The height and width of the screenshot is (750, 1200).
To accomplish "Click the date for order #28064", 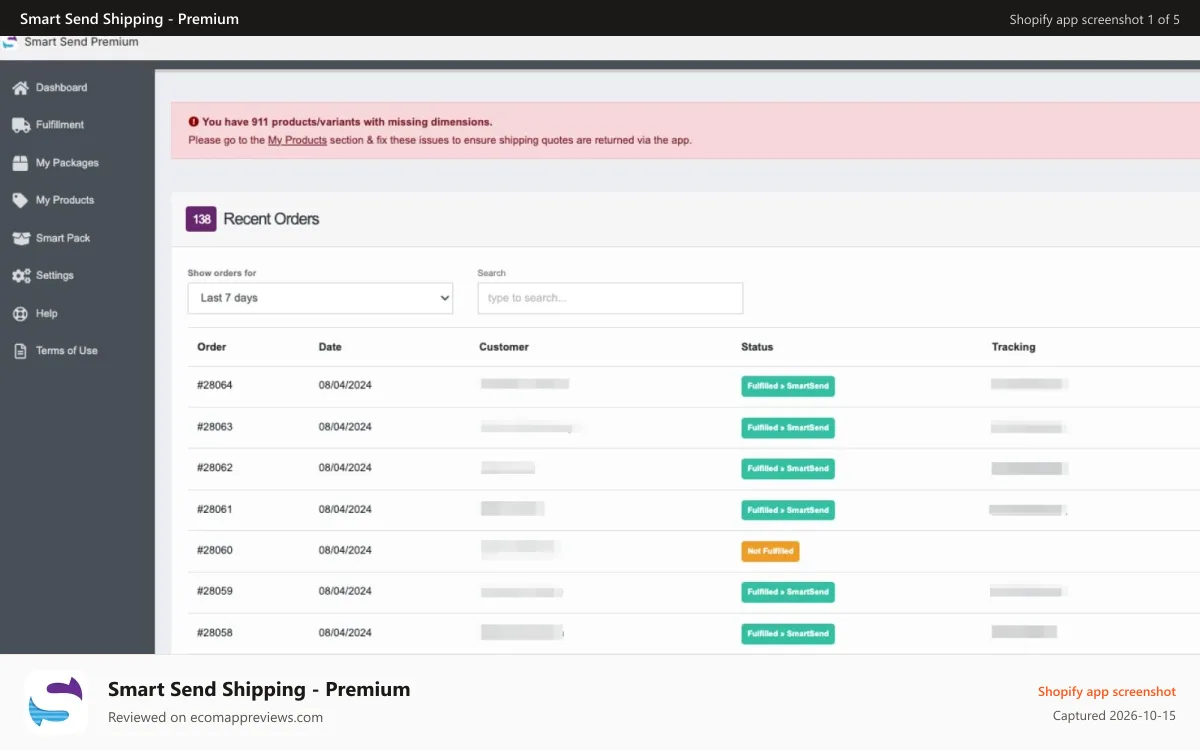I will tap(345, 385).
